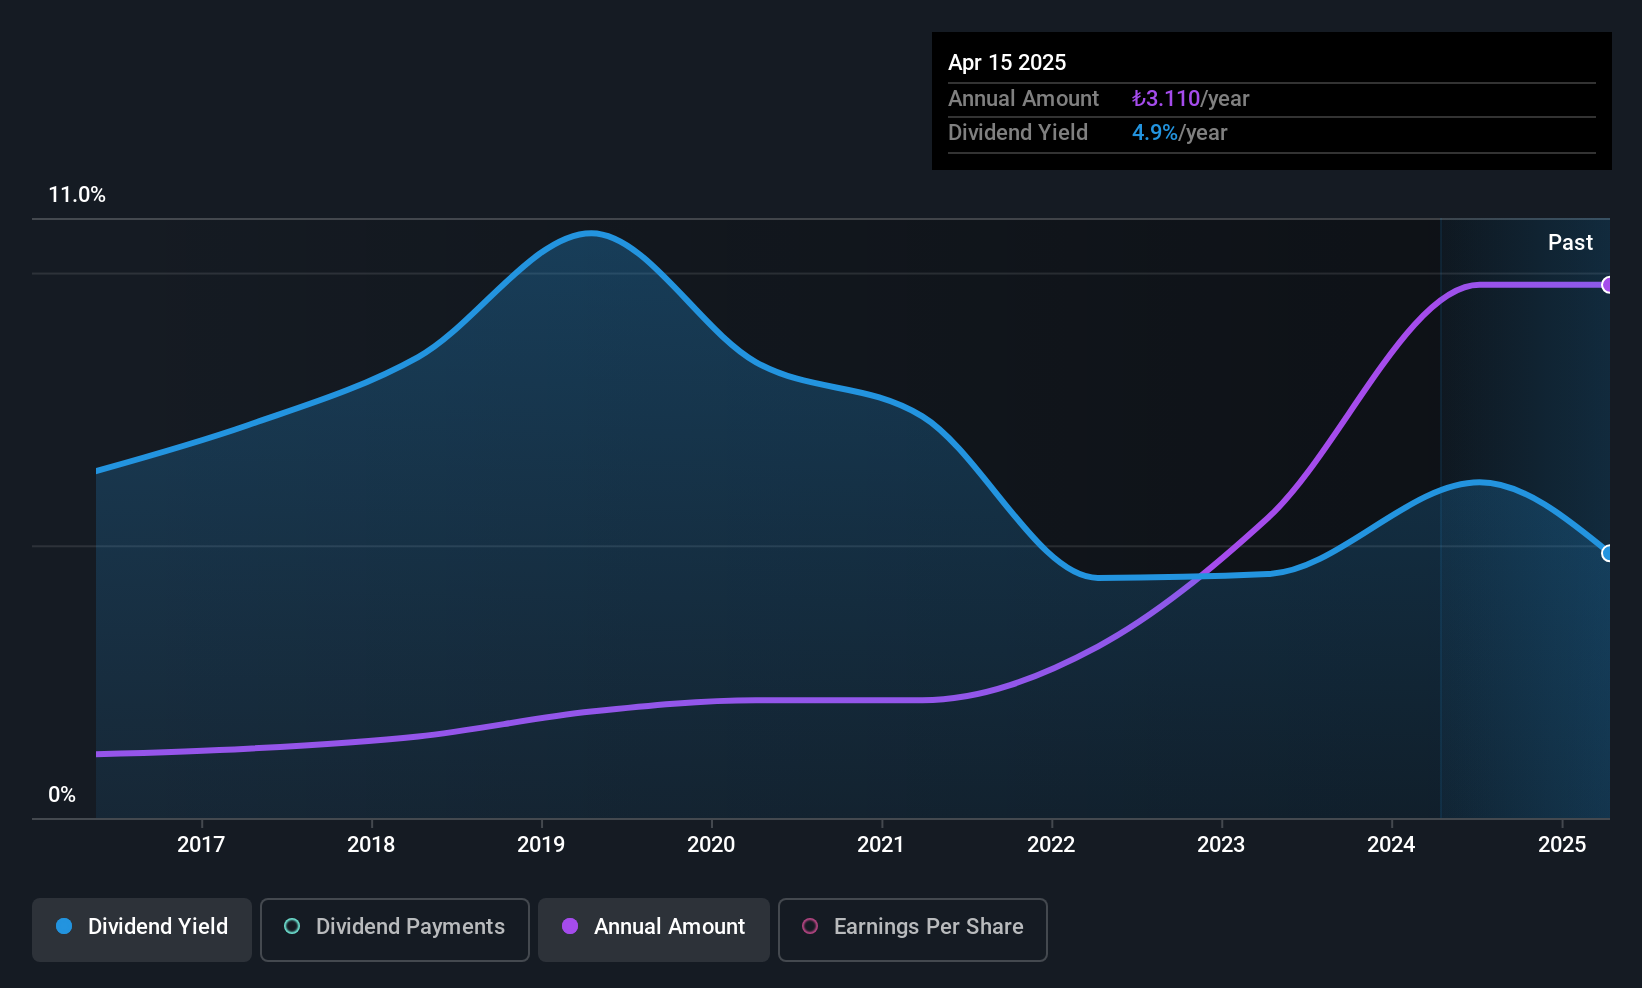Select the 2023 x-axis label
Image resolution: width=1642 pixels, height=988 pixels.
pos(1221,844)
